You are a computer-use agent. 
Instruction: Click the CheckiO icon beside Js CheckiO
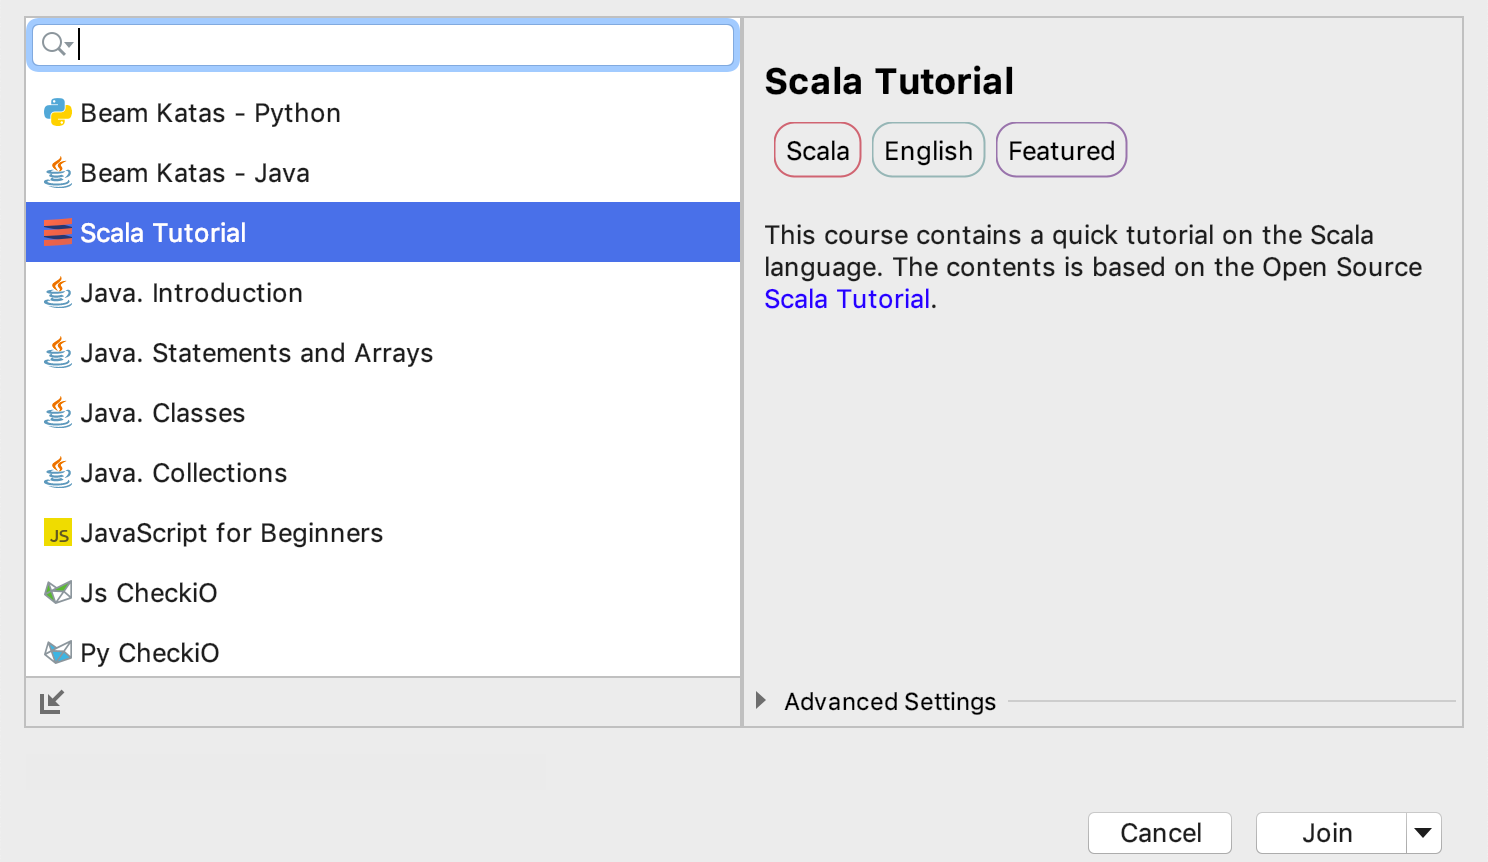58,592
